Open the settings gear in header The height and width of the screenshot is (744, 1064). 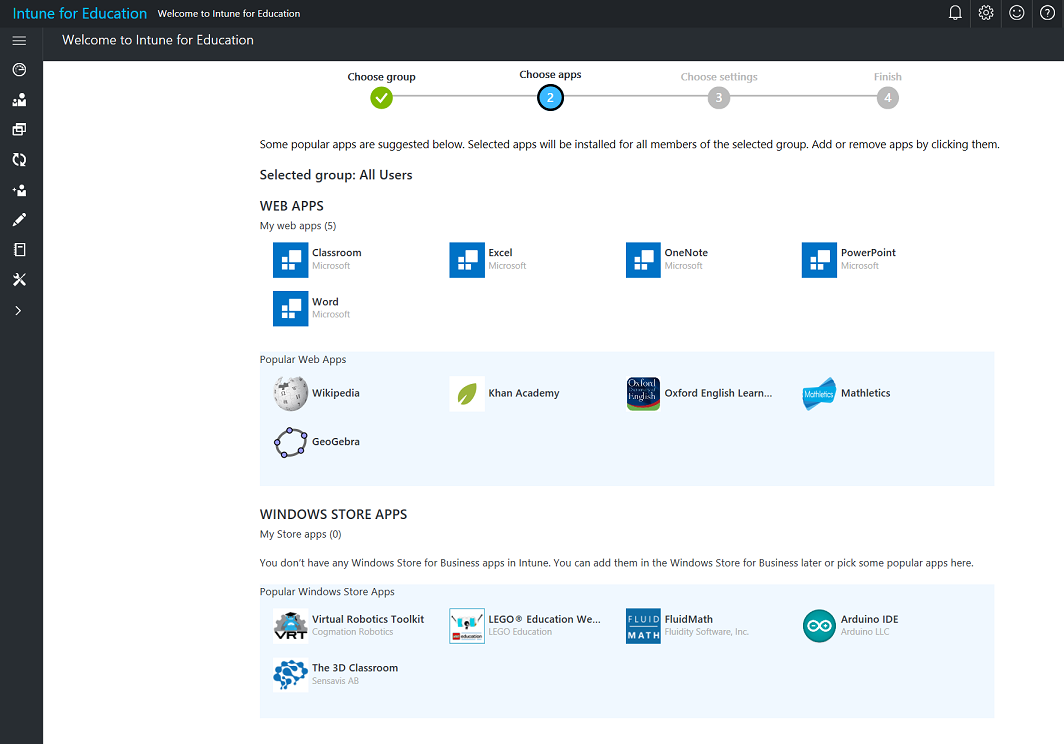point(986,13)
